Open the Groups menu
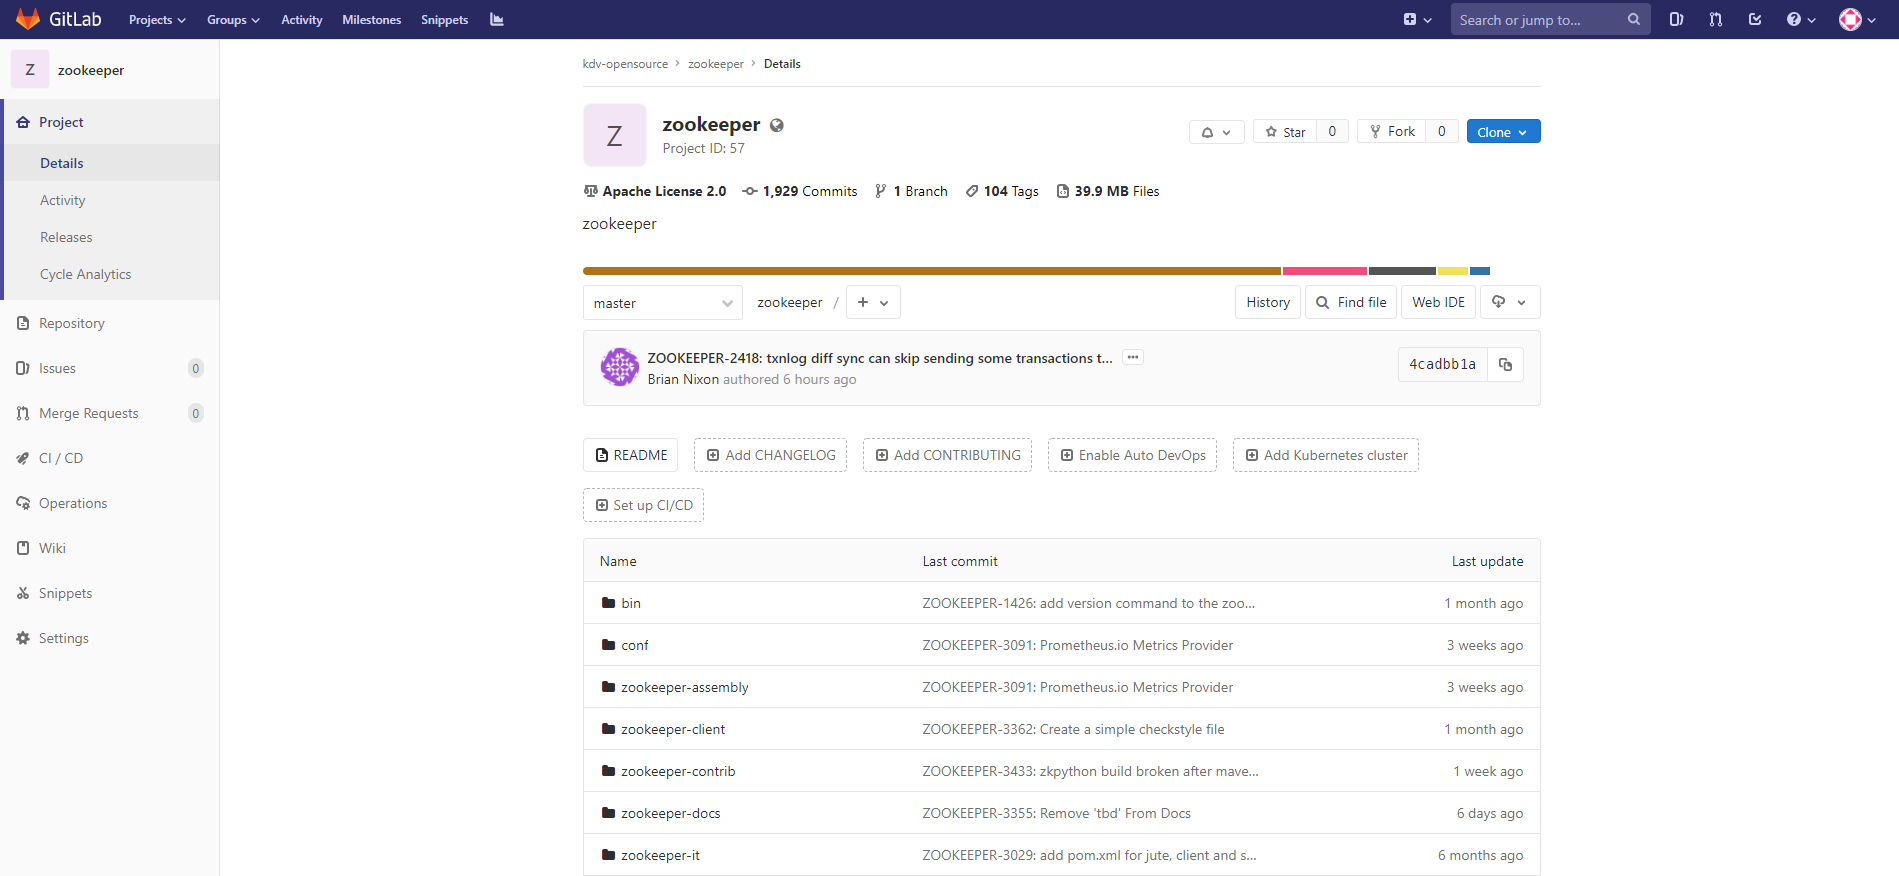The width and height of the screenshot is (1899, 876). coord(233,19)
